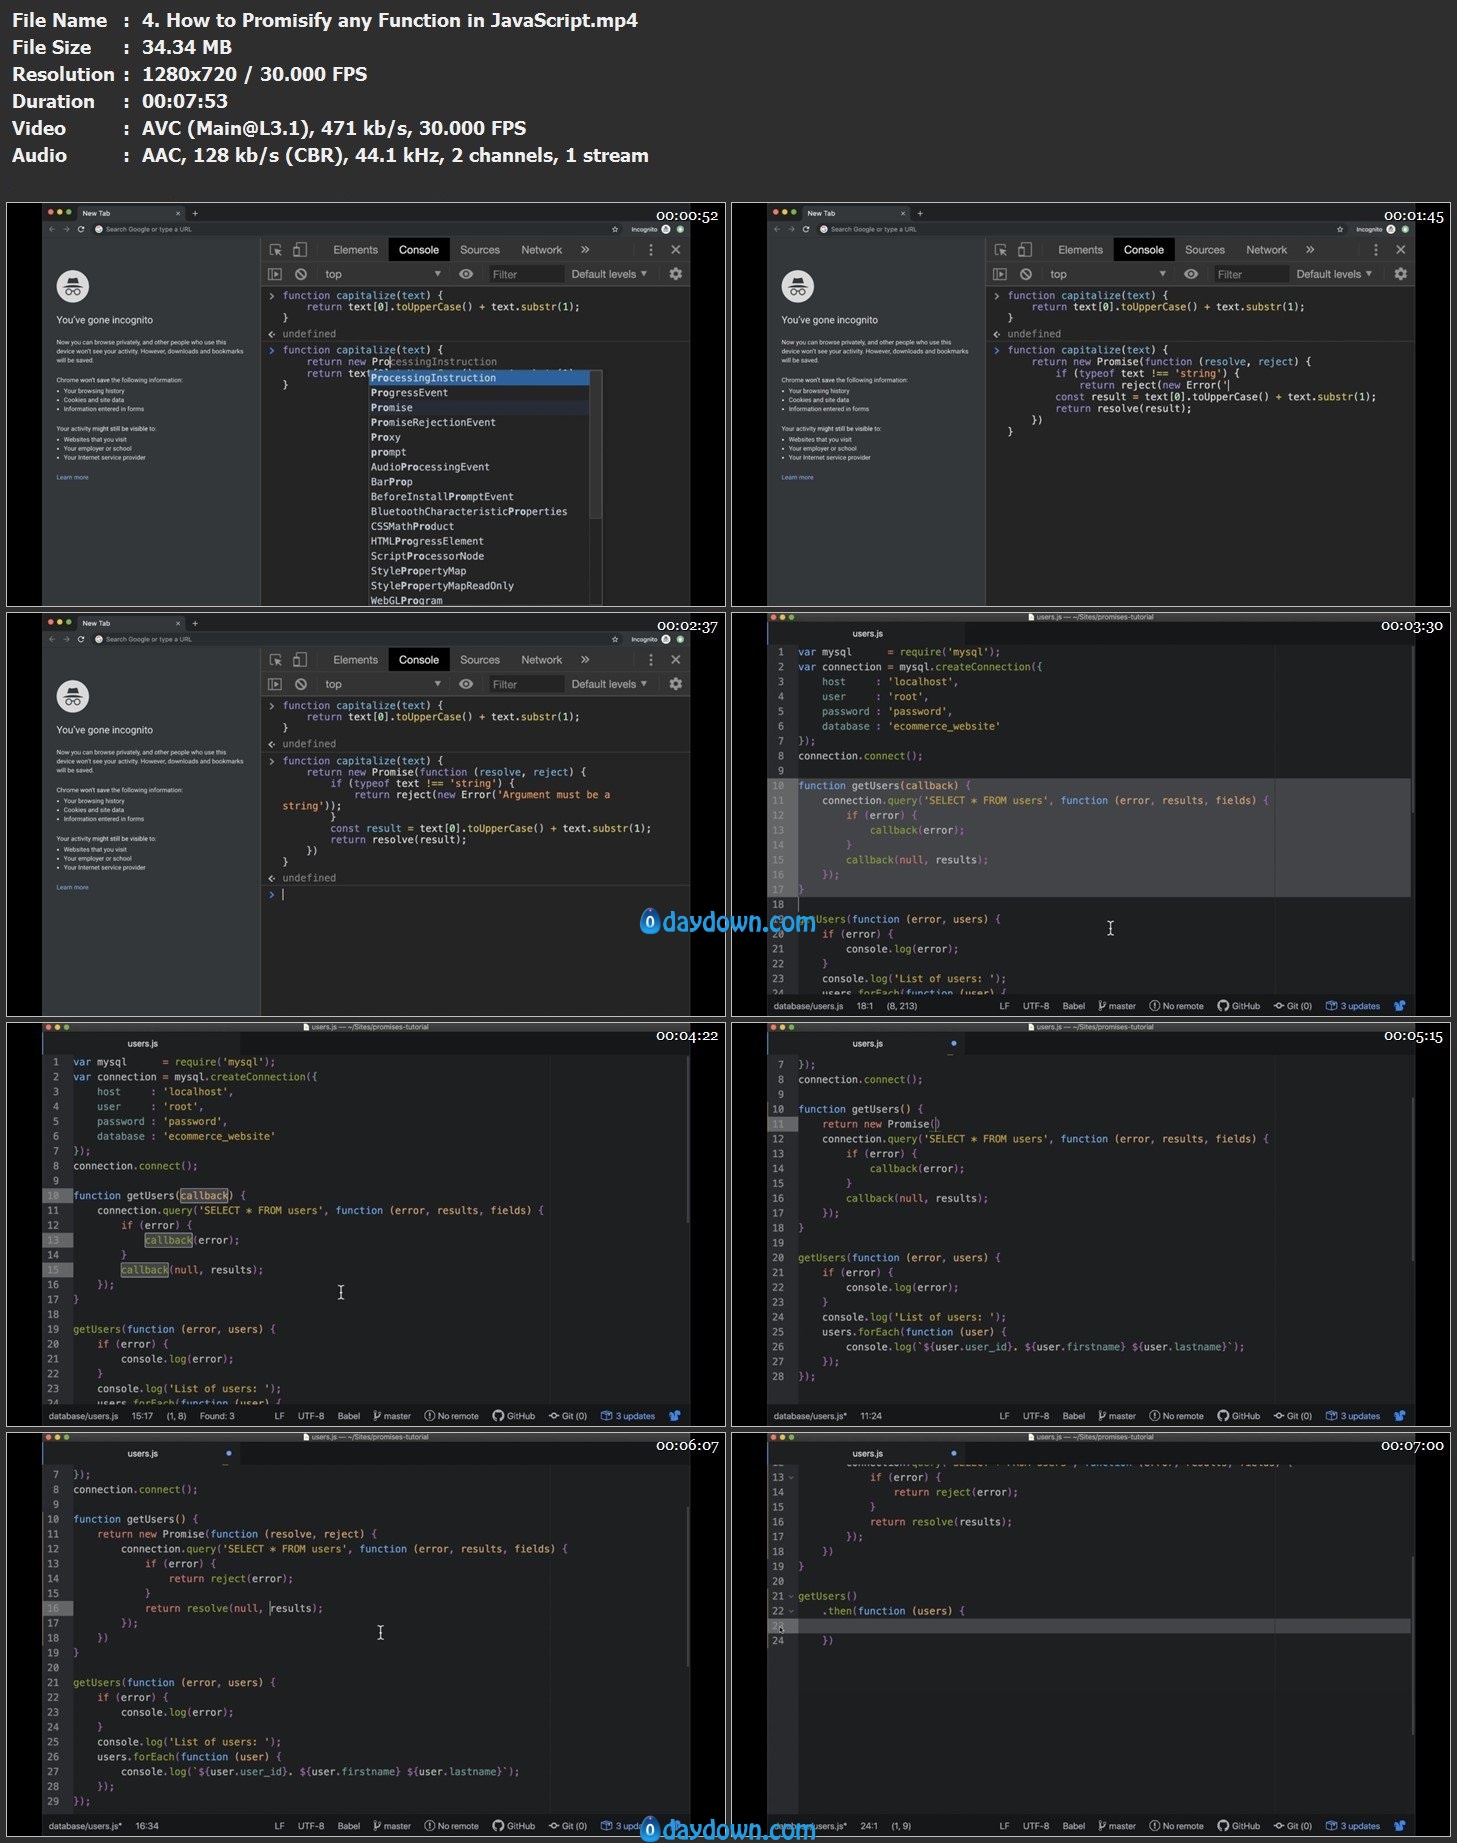Open DevTools three-dot menu in 00:00:52 frame
Screen dimensions: 1457x1843
point(651,250)
